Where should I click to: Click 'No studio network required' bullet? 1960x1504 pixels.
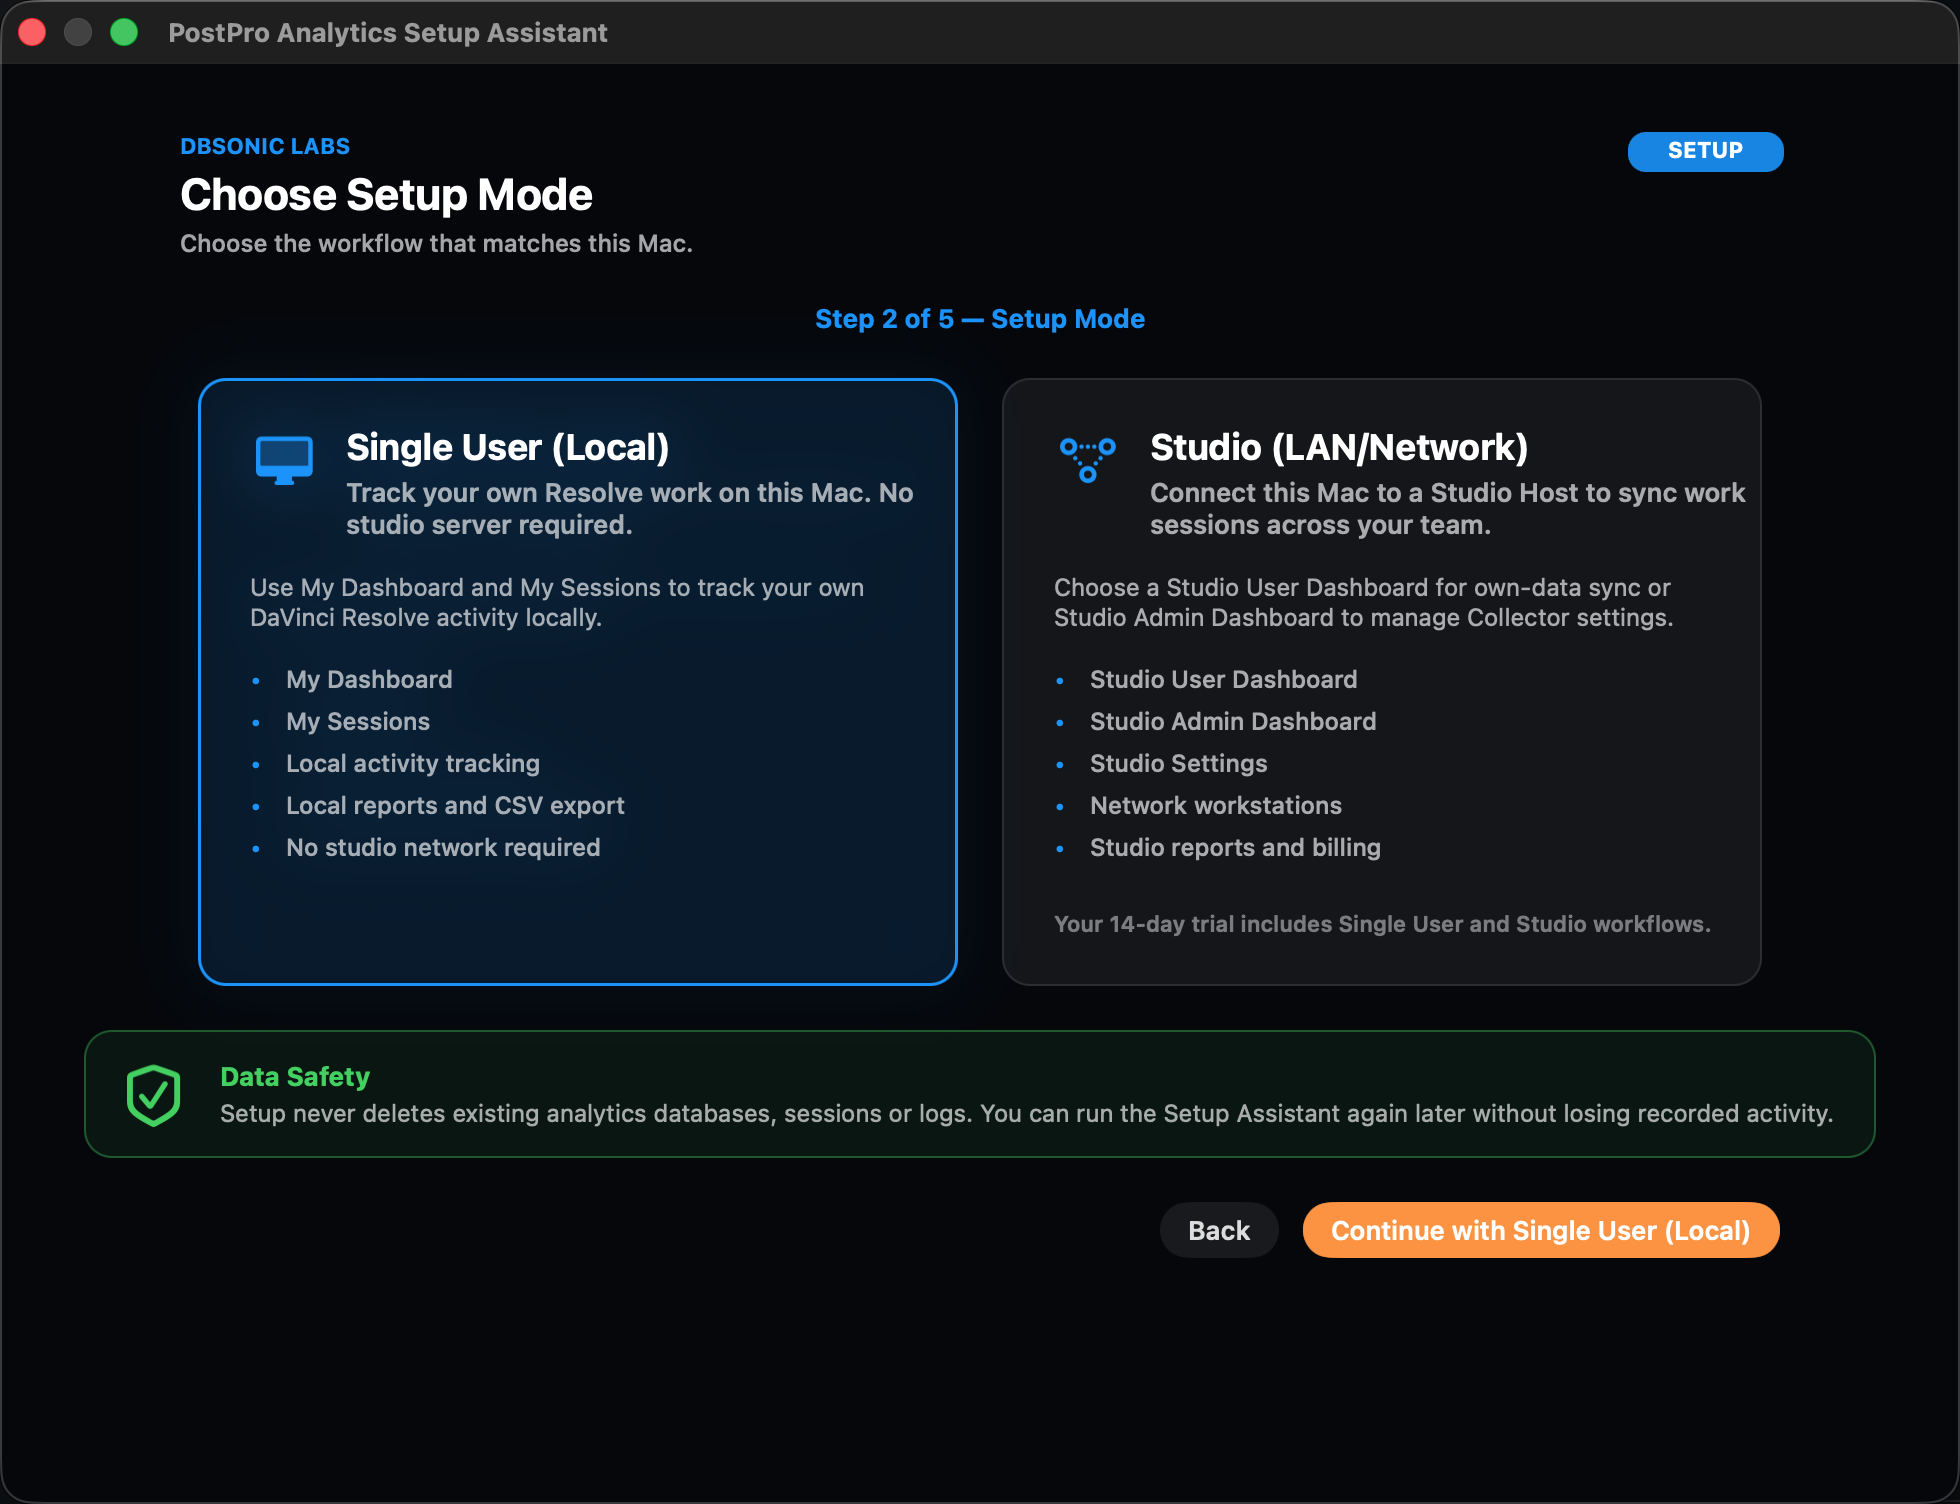click(443, 848)
